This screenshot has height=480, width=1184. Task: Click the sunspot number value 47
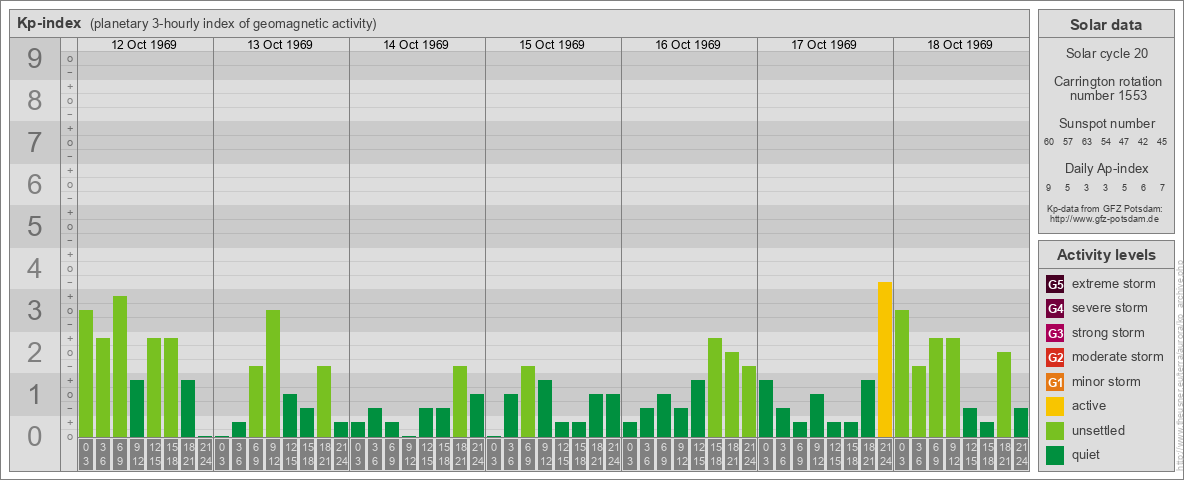[x=1124, y=142]
